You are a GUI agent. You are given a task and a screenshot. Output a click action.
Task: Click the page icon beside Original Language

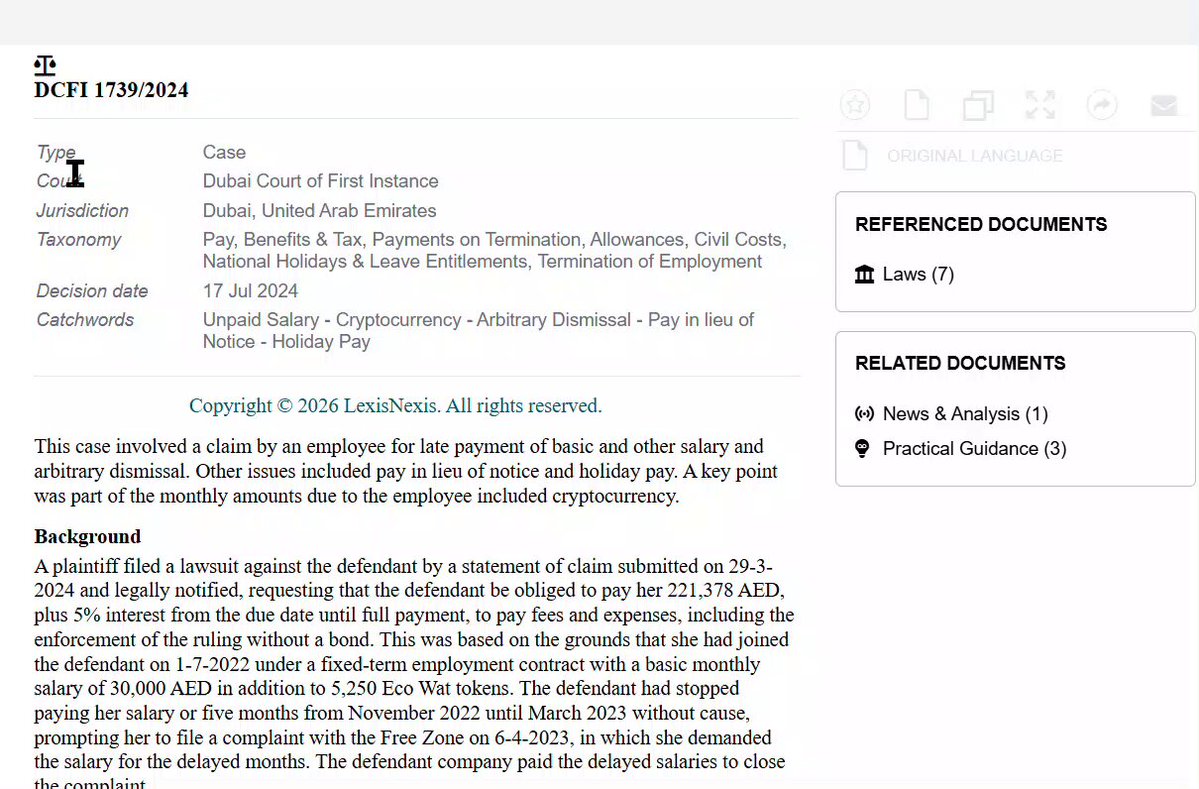[x=855, y=155]
